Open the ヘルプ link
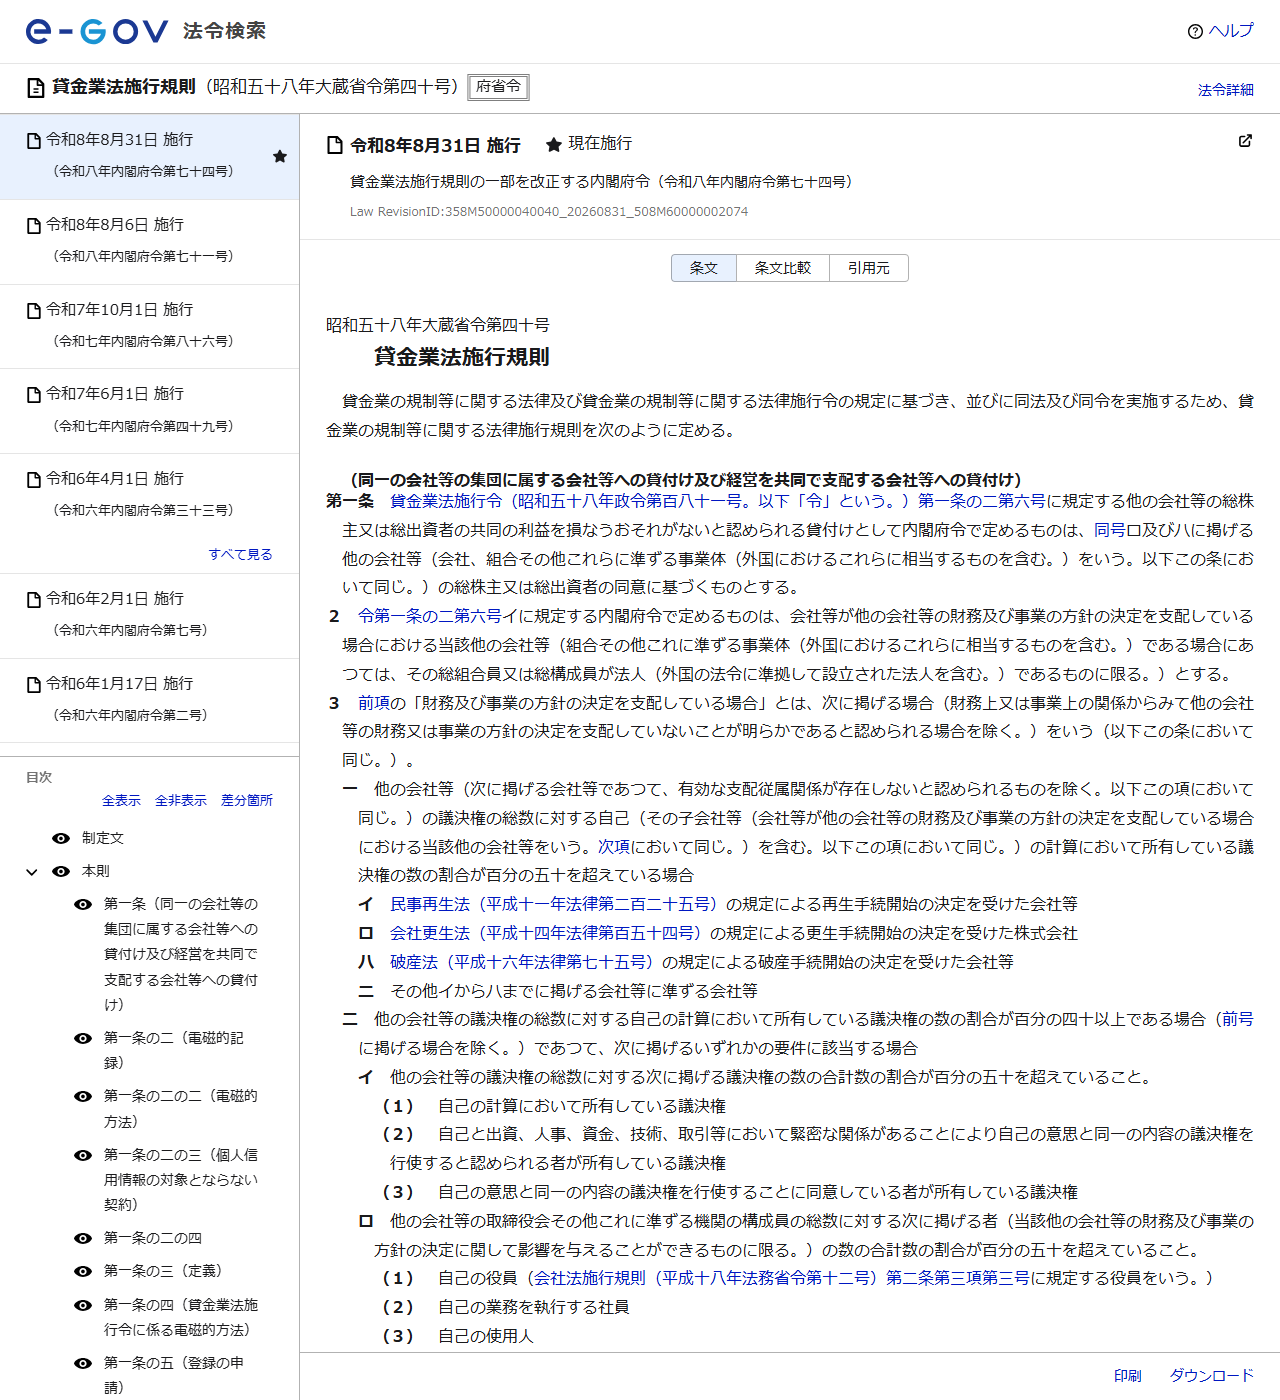1280x1400 pixels. pyautogui.click(x=1231, y=31)
